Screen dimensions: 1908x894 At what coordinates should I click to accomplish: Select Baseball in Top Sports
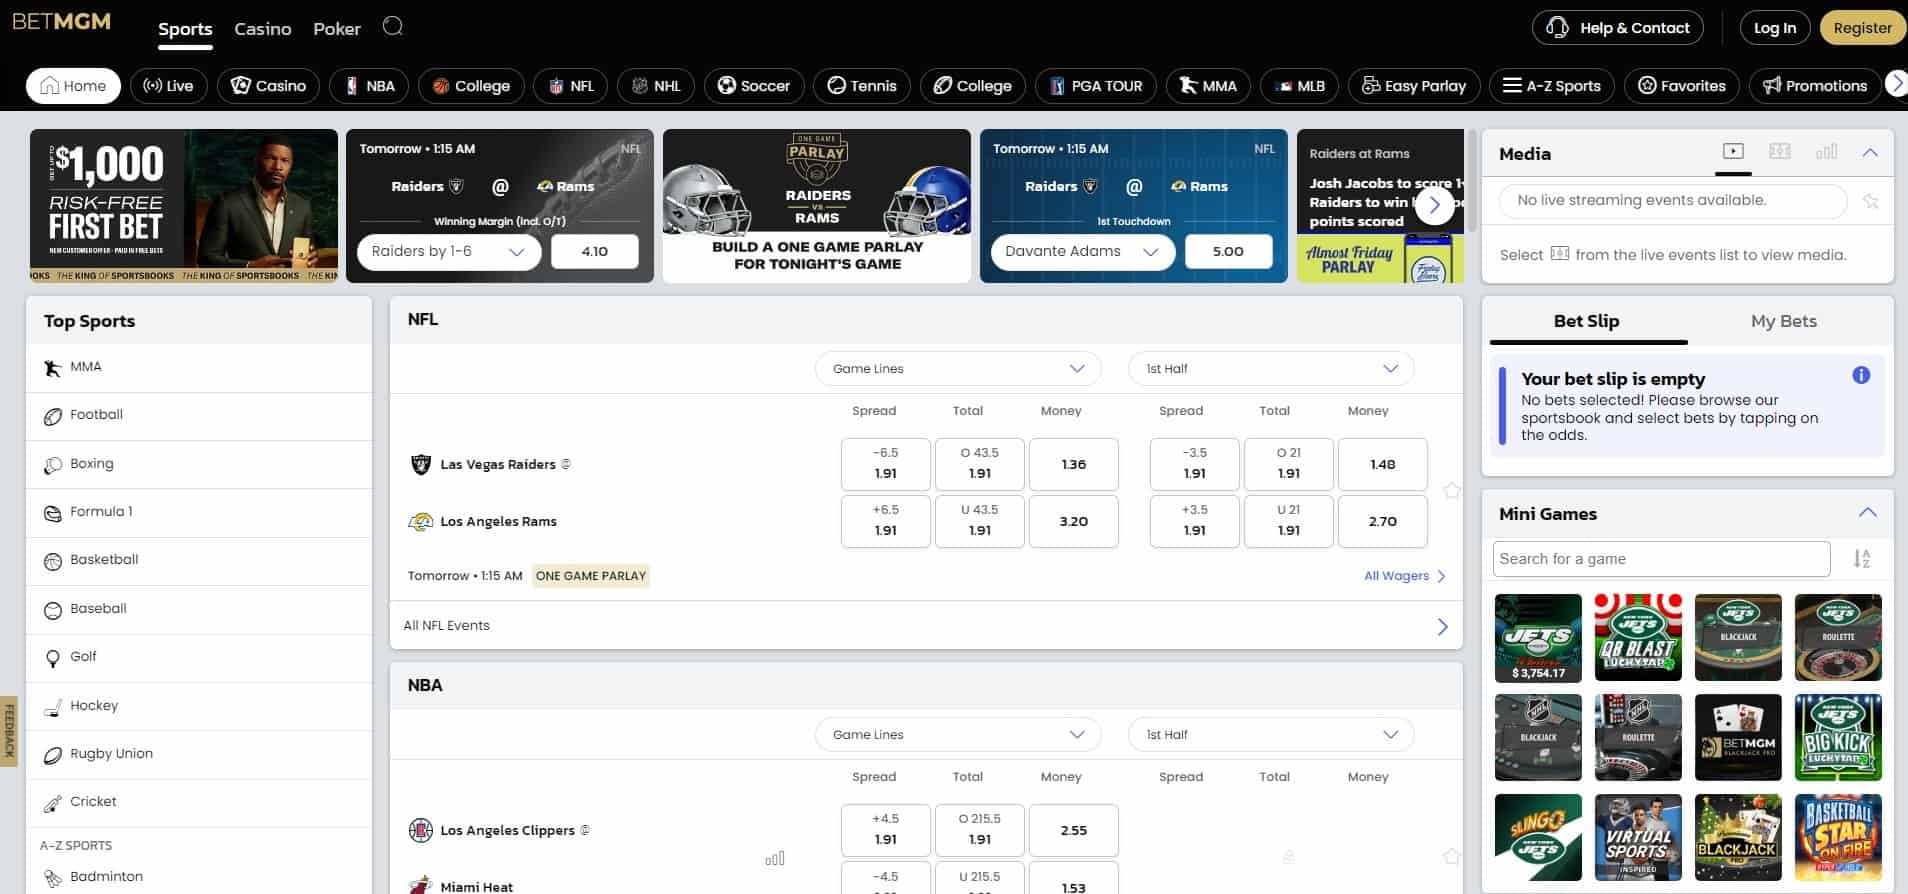click(x=199, y=609)
